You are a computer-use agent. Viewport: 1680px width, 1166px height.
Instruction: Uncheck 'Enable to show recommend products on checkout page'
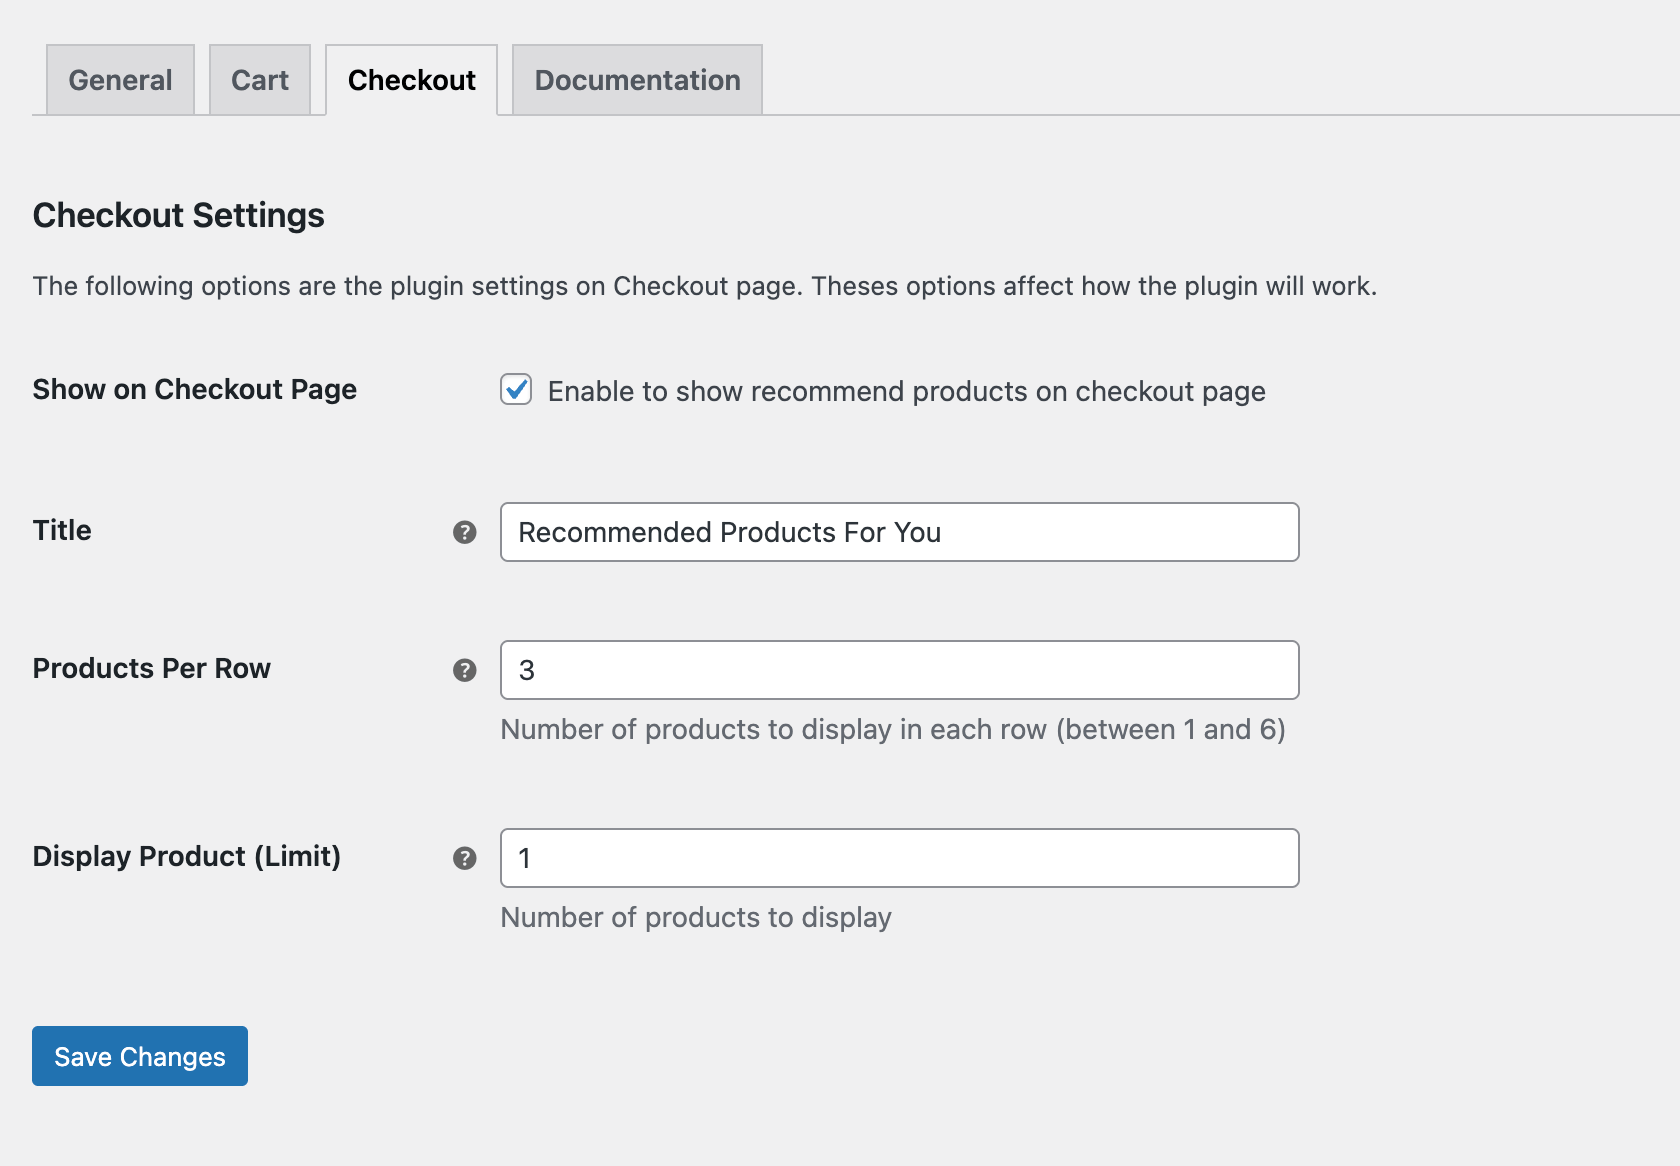[x=515, y=391]
